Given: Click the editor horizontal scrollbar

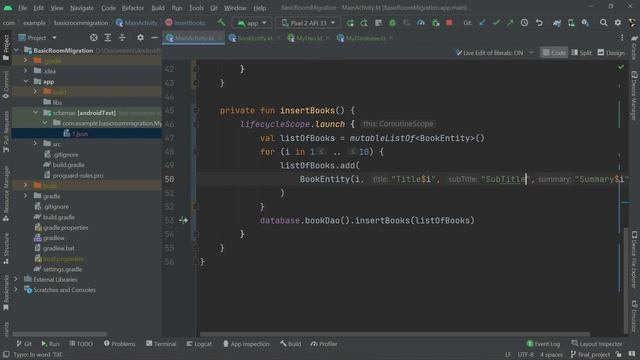Looking at the screenshot, I should [x=395, y=334].
